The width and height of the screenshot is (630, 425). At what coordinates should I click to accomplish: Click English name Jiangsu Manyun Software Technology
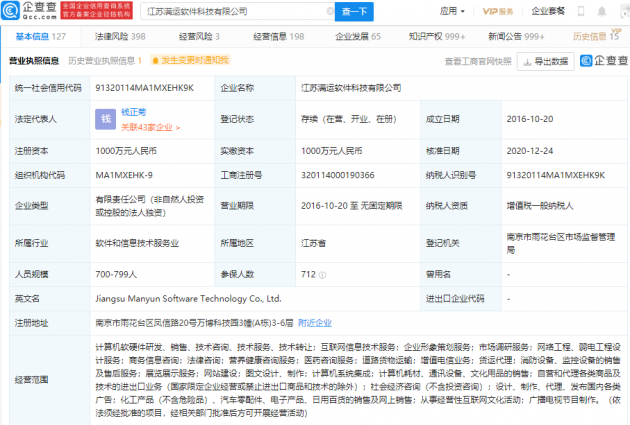(188, 298)
